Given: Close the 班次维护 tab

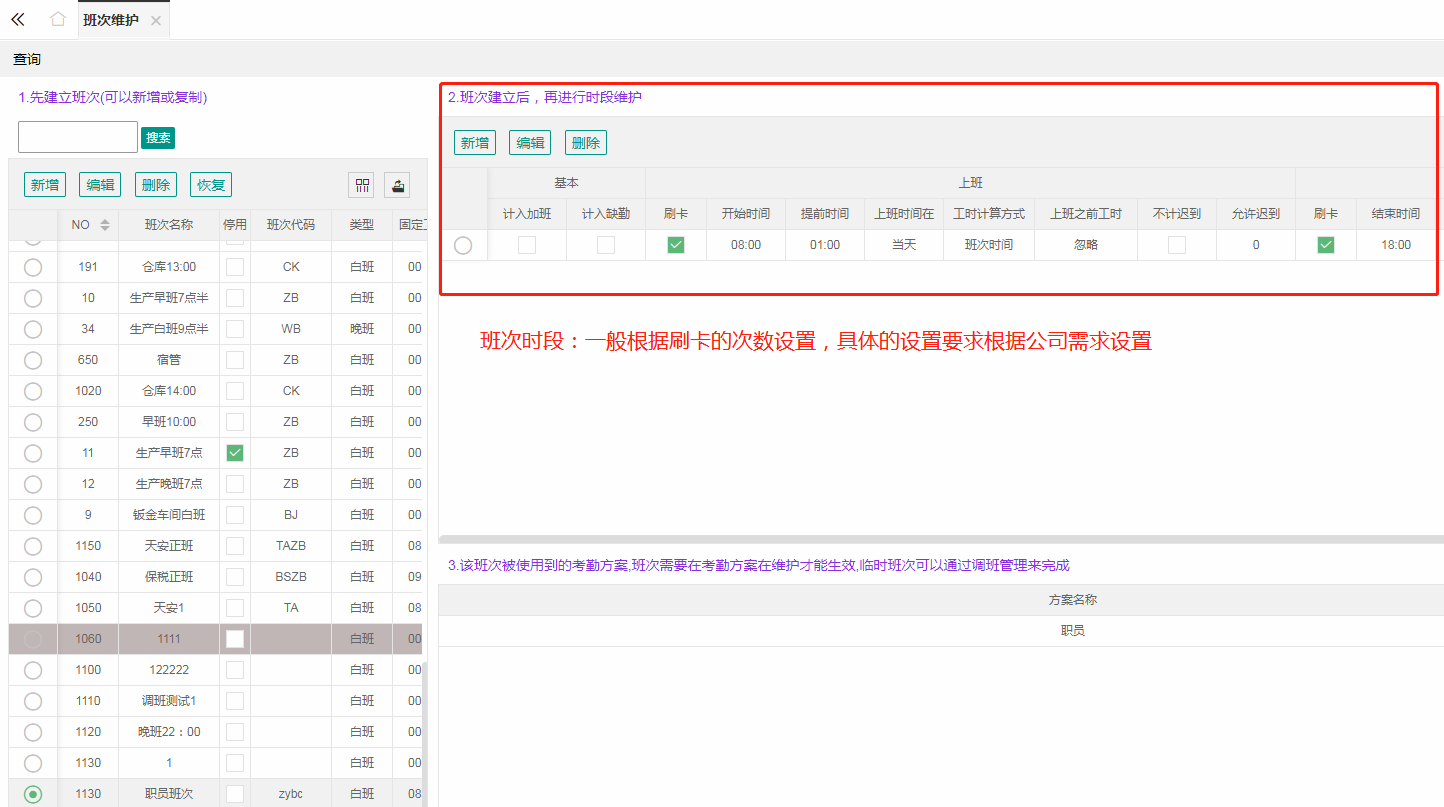Looking at the screenshot, I should click(156, 20).
